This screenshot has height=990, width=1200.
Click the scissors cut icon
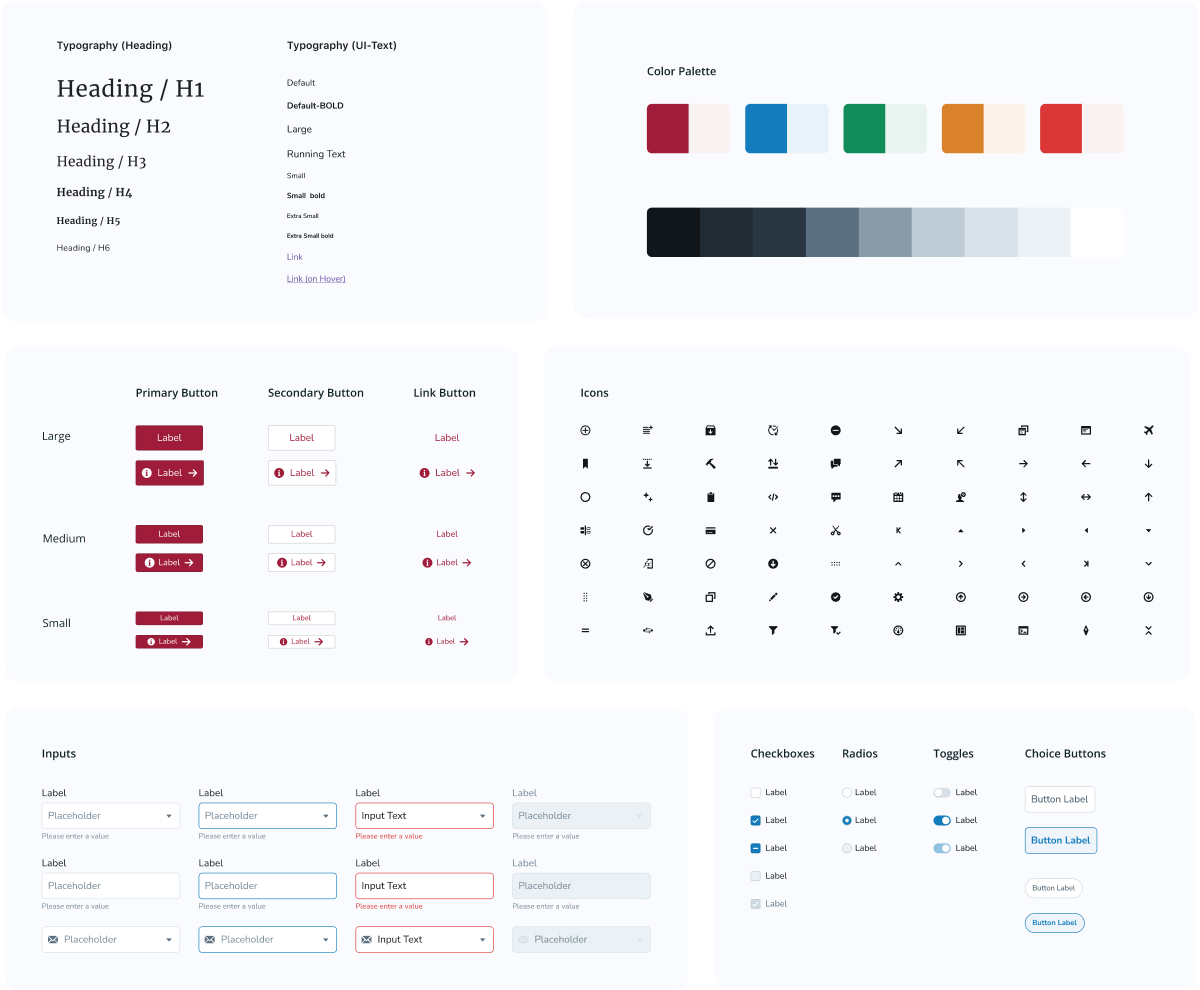tap(836, 530)
